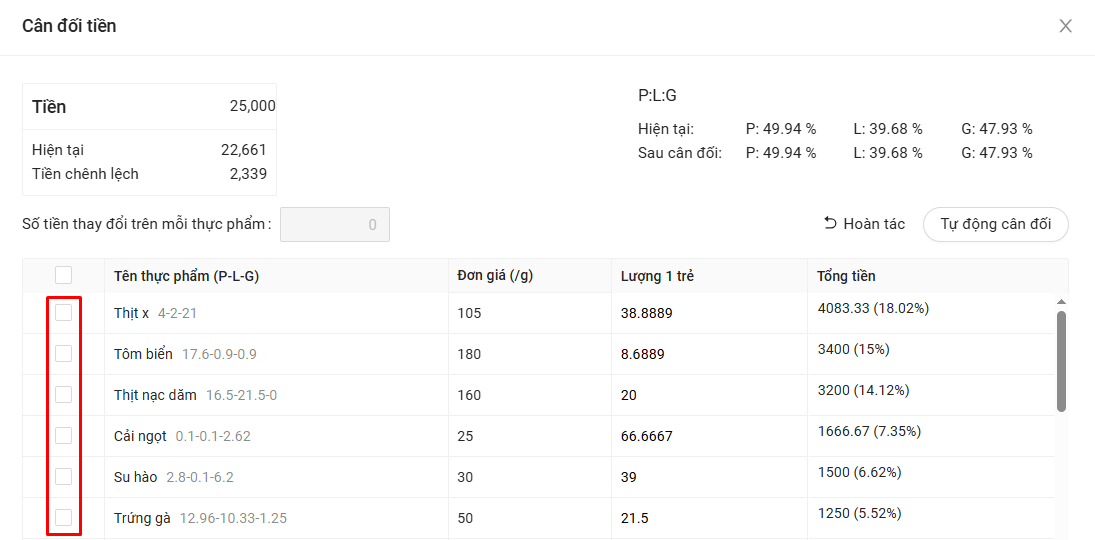Click the Lượng 1 trẻ value 38.8889
1095x540 pixels.
[x=646, y=313]
